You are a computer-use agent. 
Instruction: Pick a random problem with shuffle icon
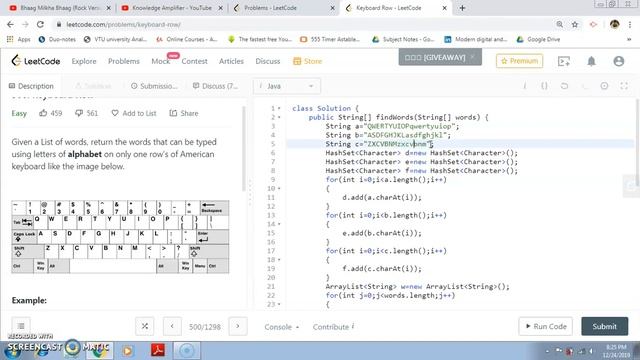[x=144, y=326]
